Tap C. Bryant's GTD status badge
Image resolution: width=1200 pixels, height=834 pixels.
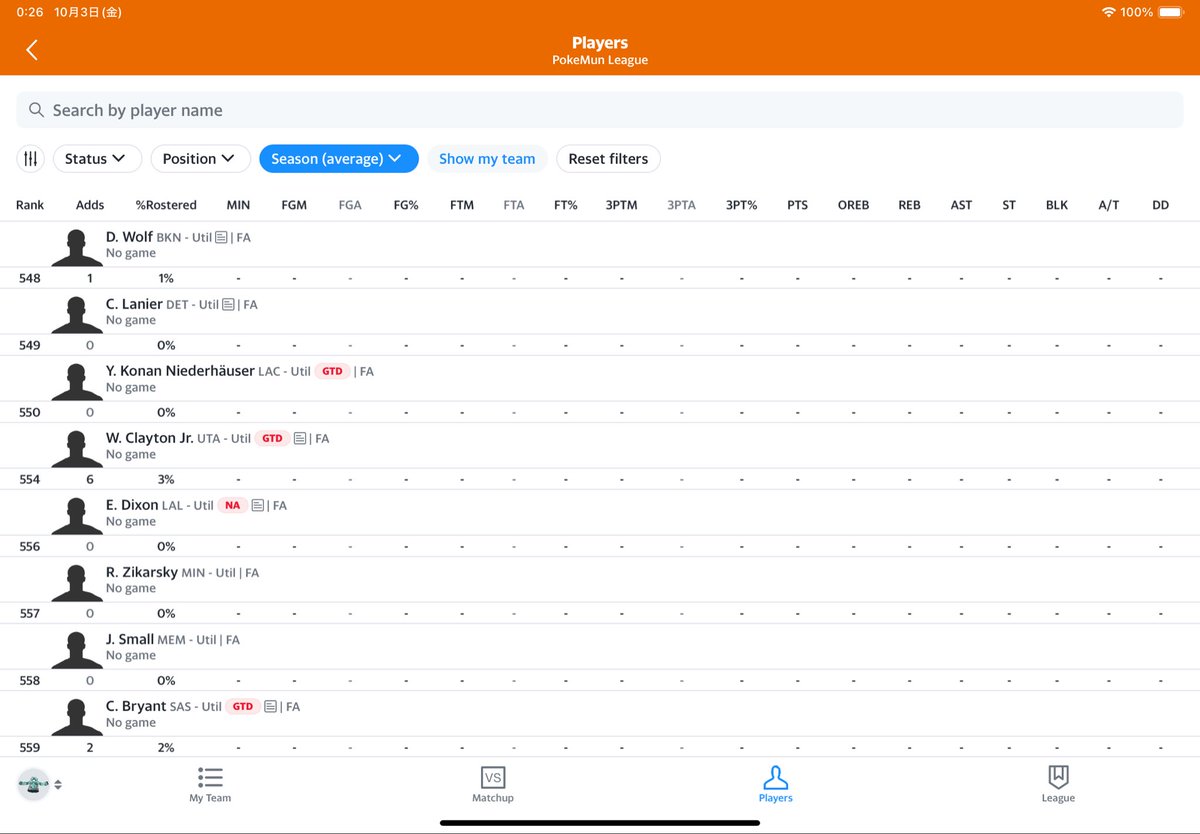[243, 706]
